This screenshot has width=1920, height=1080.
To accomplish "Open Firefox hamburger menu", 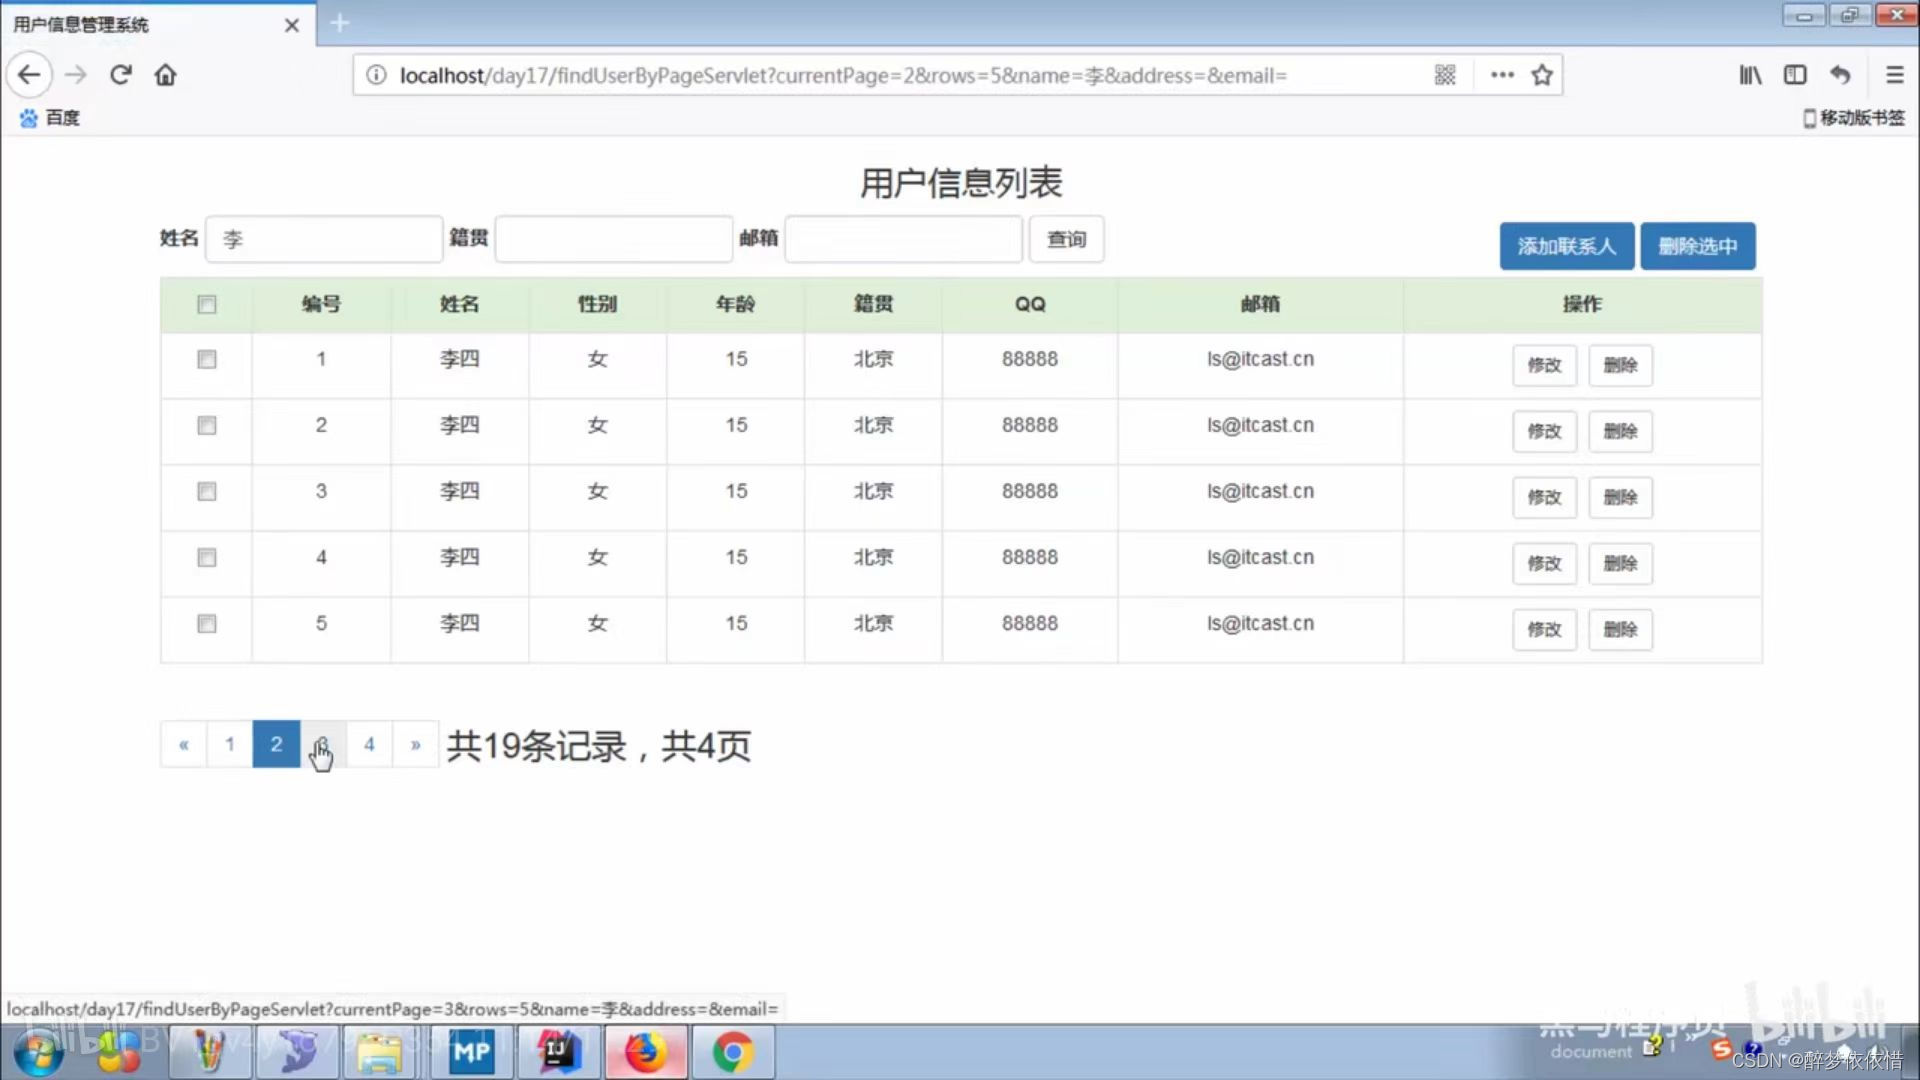I will (x=1894, y=75).
